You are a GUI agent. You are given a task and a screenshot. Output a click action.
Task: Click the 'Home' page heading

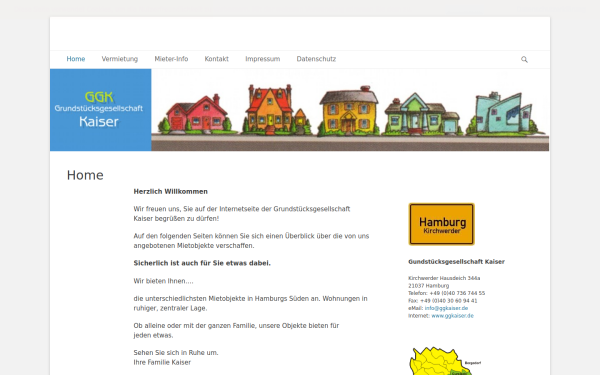[x=85, y=175]
